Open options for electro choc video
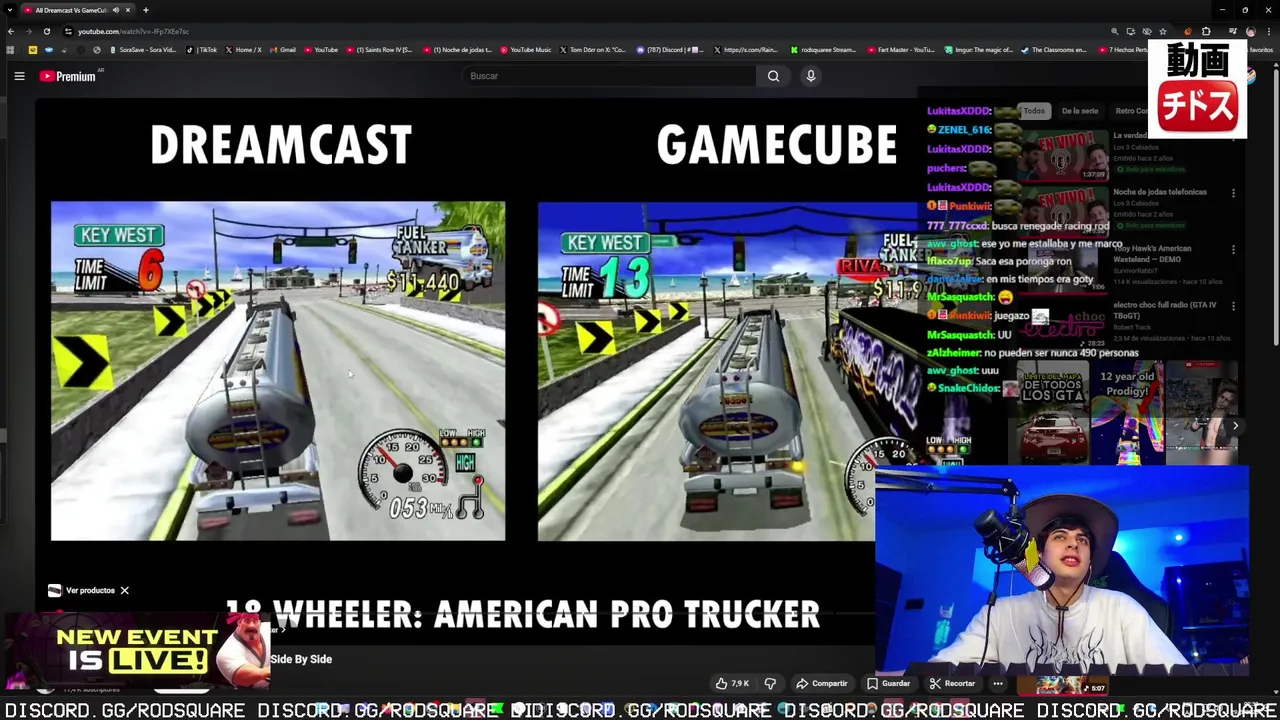The height and width of the screenshot is (720, 1280). point(1233,306)
